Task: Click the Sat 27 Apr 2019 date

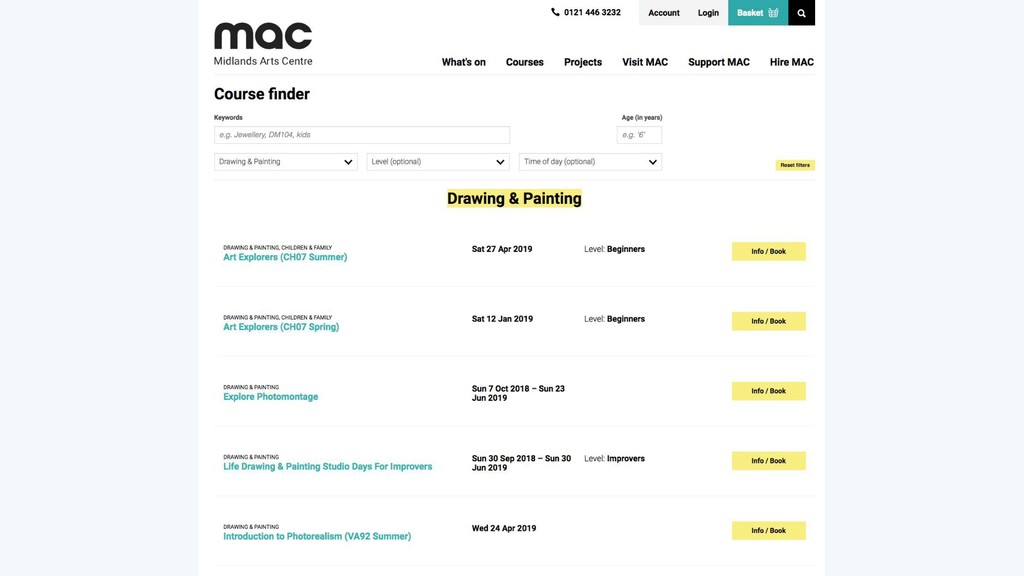Action: click(x=502, y=249)
